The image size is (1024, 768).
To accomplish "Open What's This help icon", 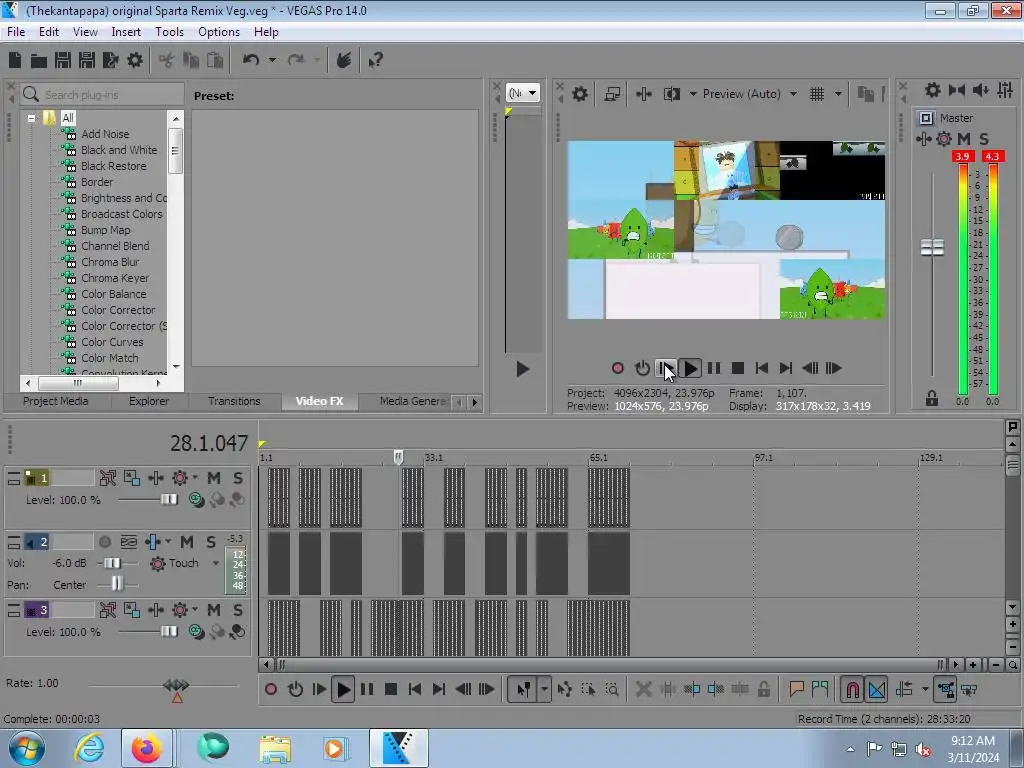I will click(x=375, y=61).
